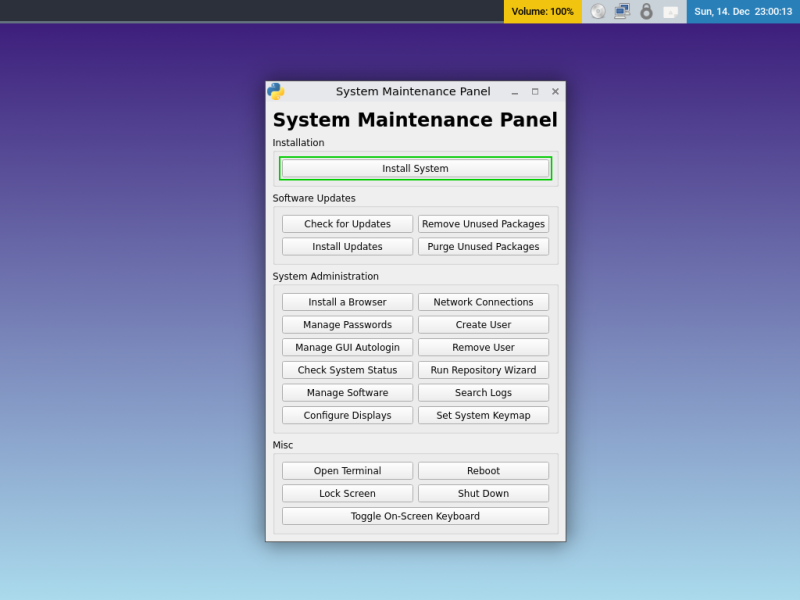
Task: Install a Browser from System Administration
Action: coord(347,301)
